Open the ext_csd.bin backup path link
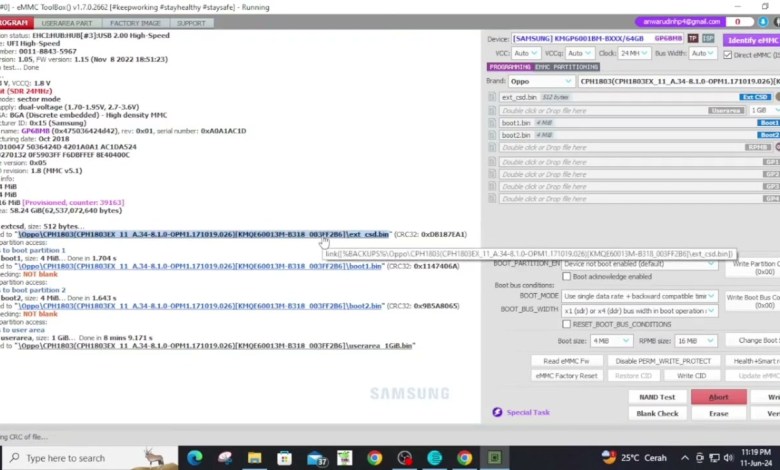The height and width of the screenshot is (470, 780). (x=203, y=234)
